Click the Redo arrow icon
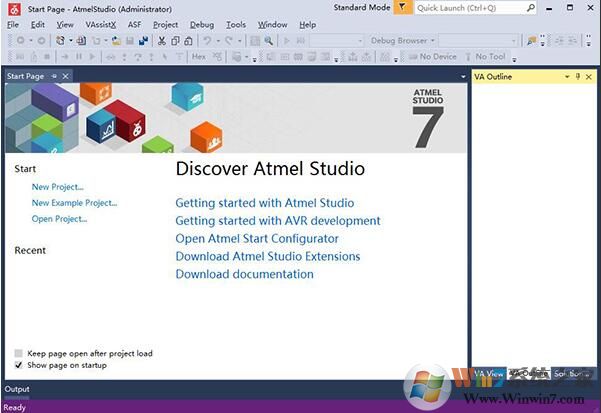601x413 pixels. click(229, 40)
